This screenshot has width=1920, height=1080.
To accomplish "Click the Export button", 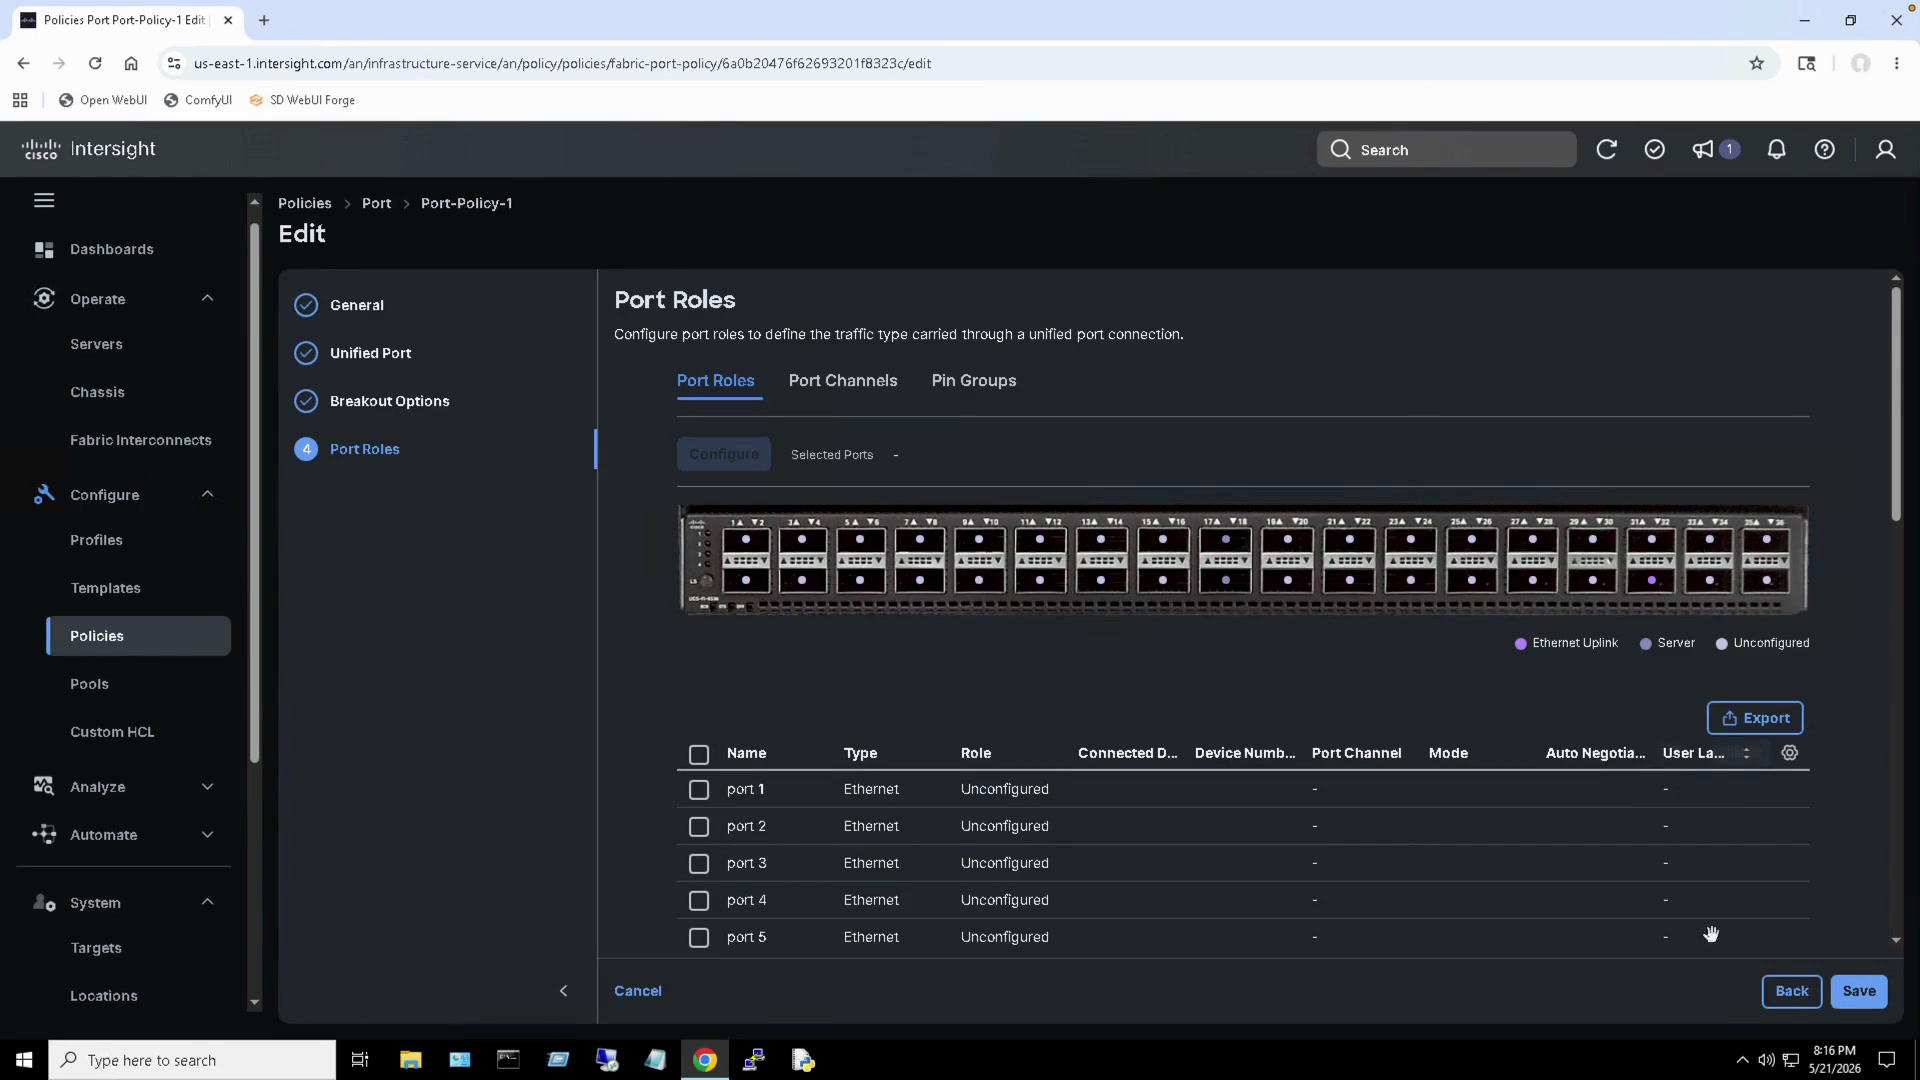I will pos(1755,718).
